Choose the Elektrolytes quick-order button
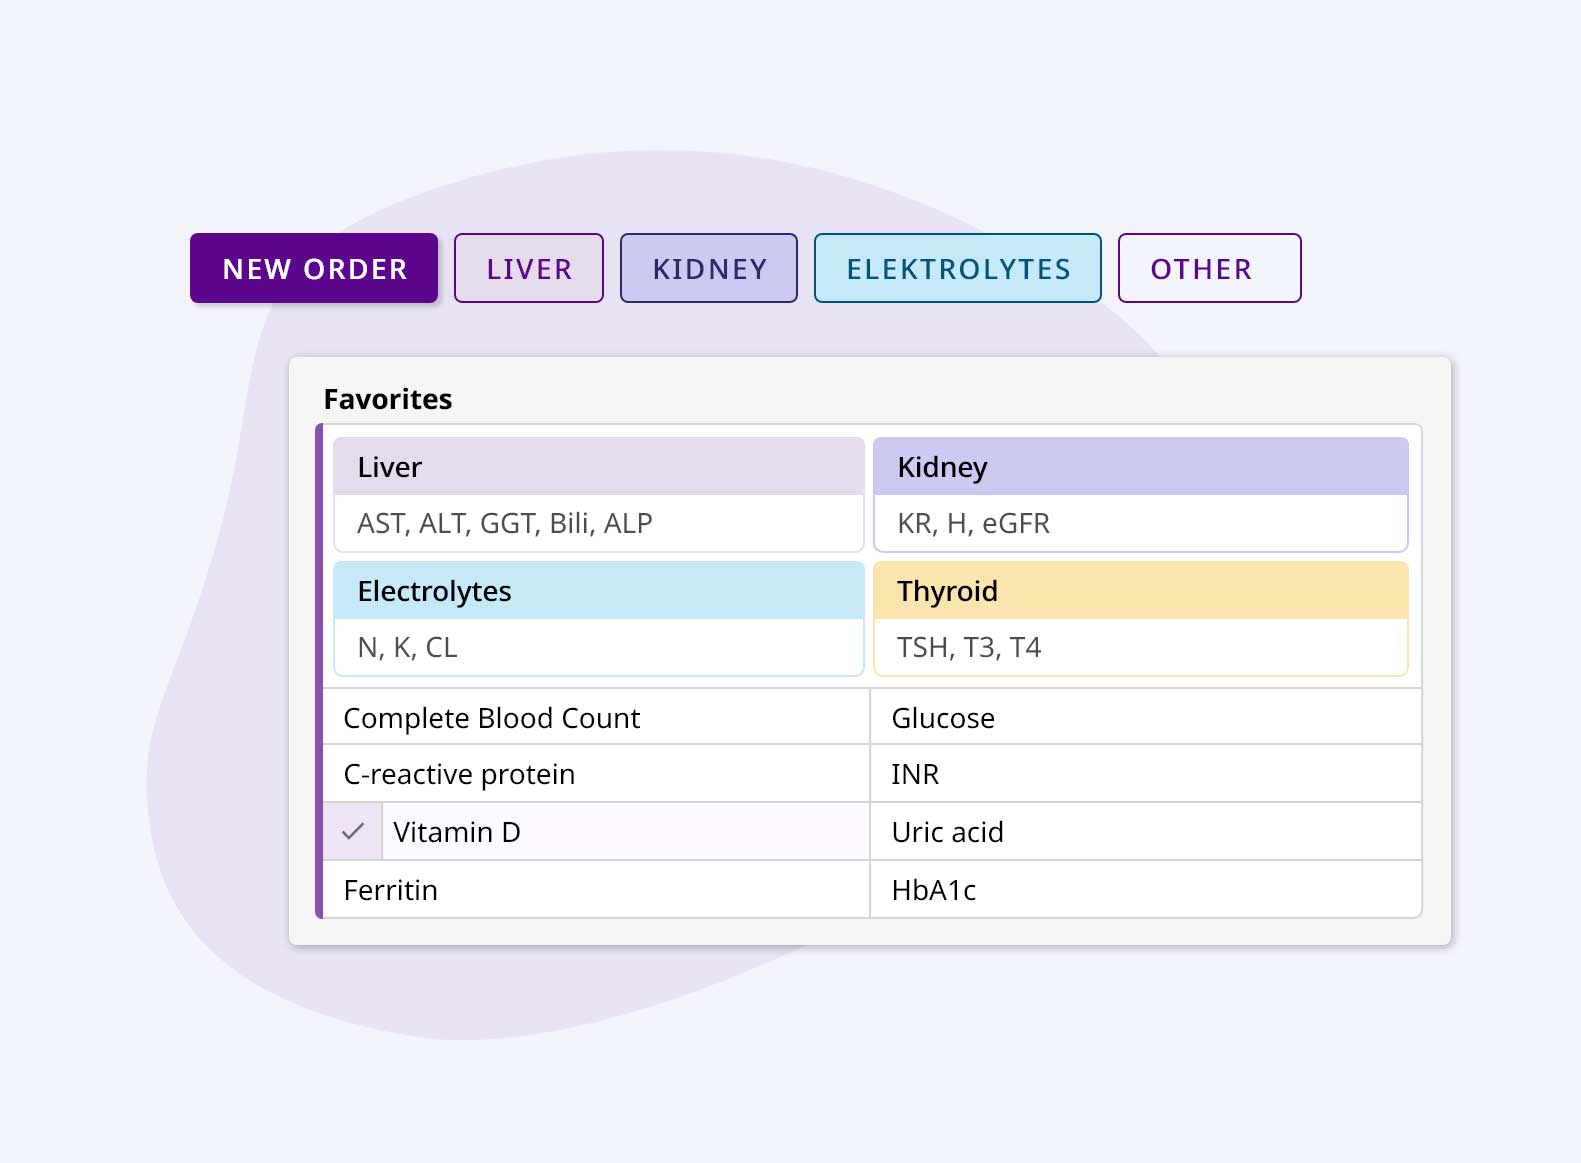Screen dimensions: 1581x1163 (957, 268)
